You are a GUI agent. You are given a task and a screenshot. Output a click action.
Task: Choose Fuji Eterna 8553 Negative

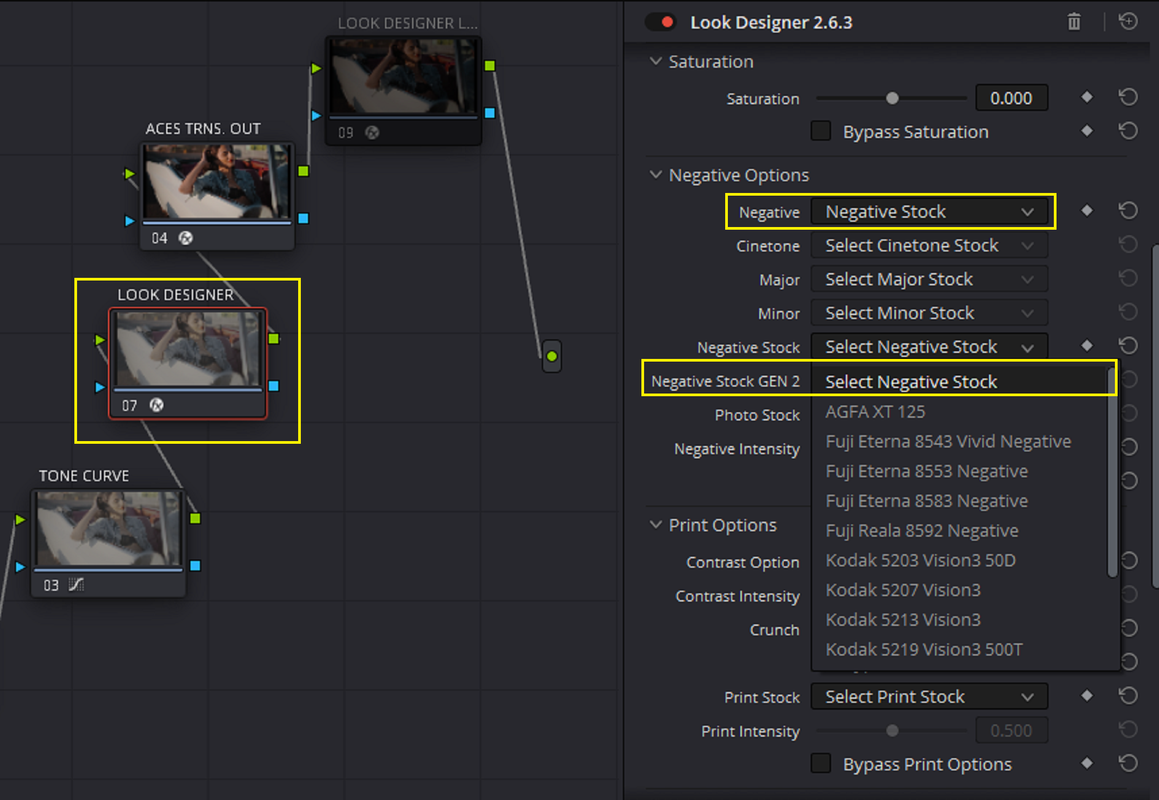coord(959,471)
